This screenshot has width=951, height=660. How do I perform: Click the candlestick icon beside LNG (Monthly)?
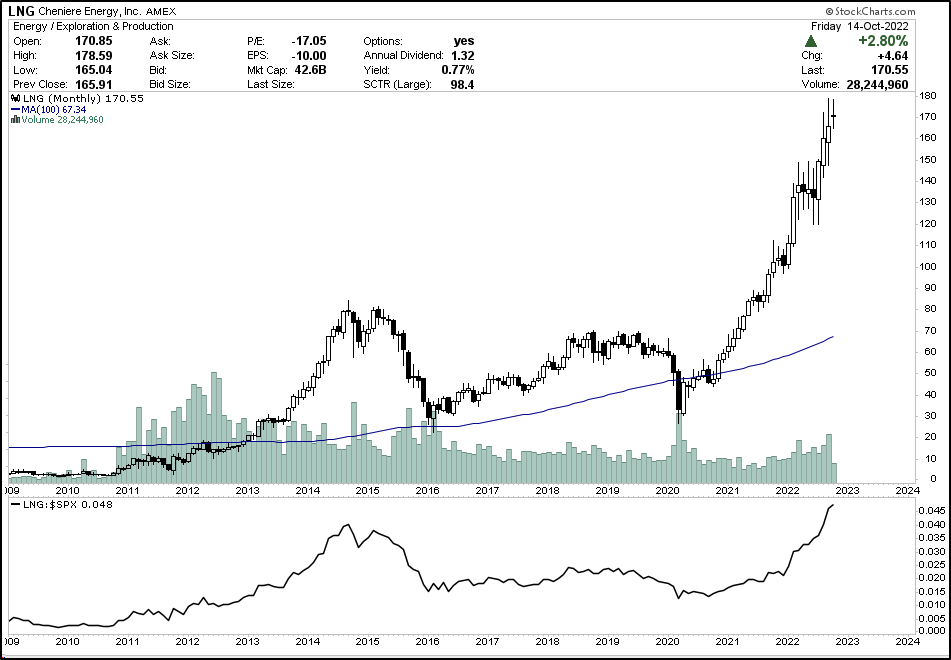[15, 98]
